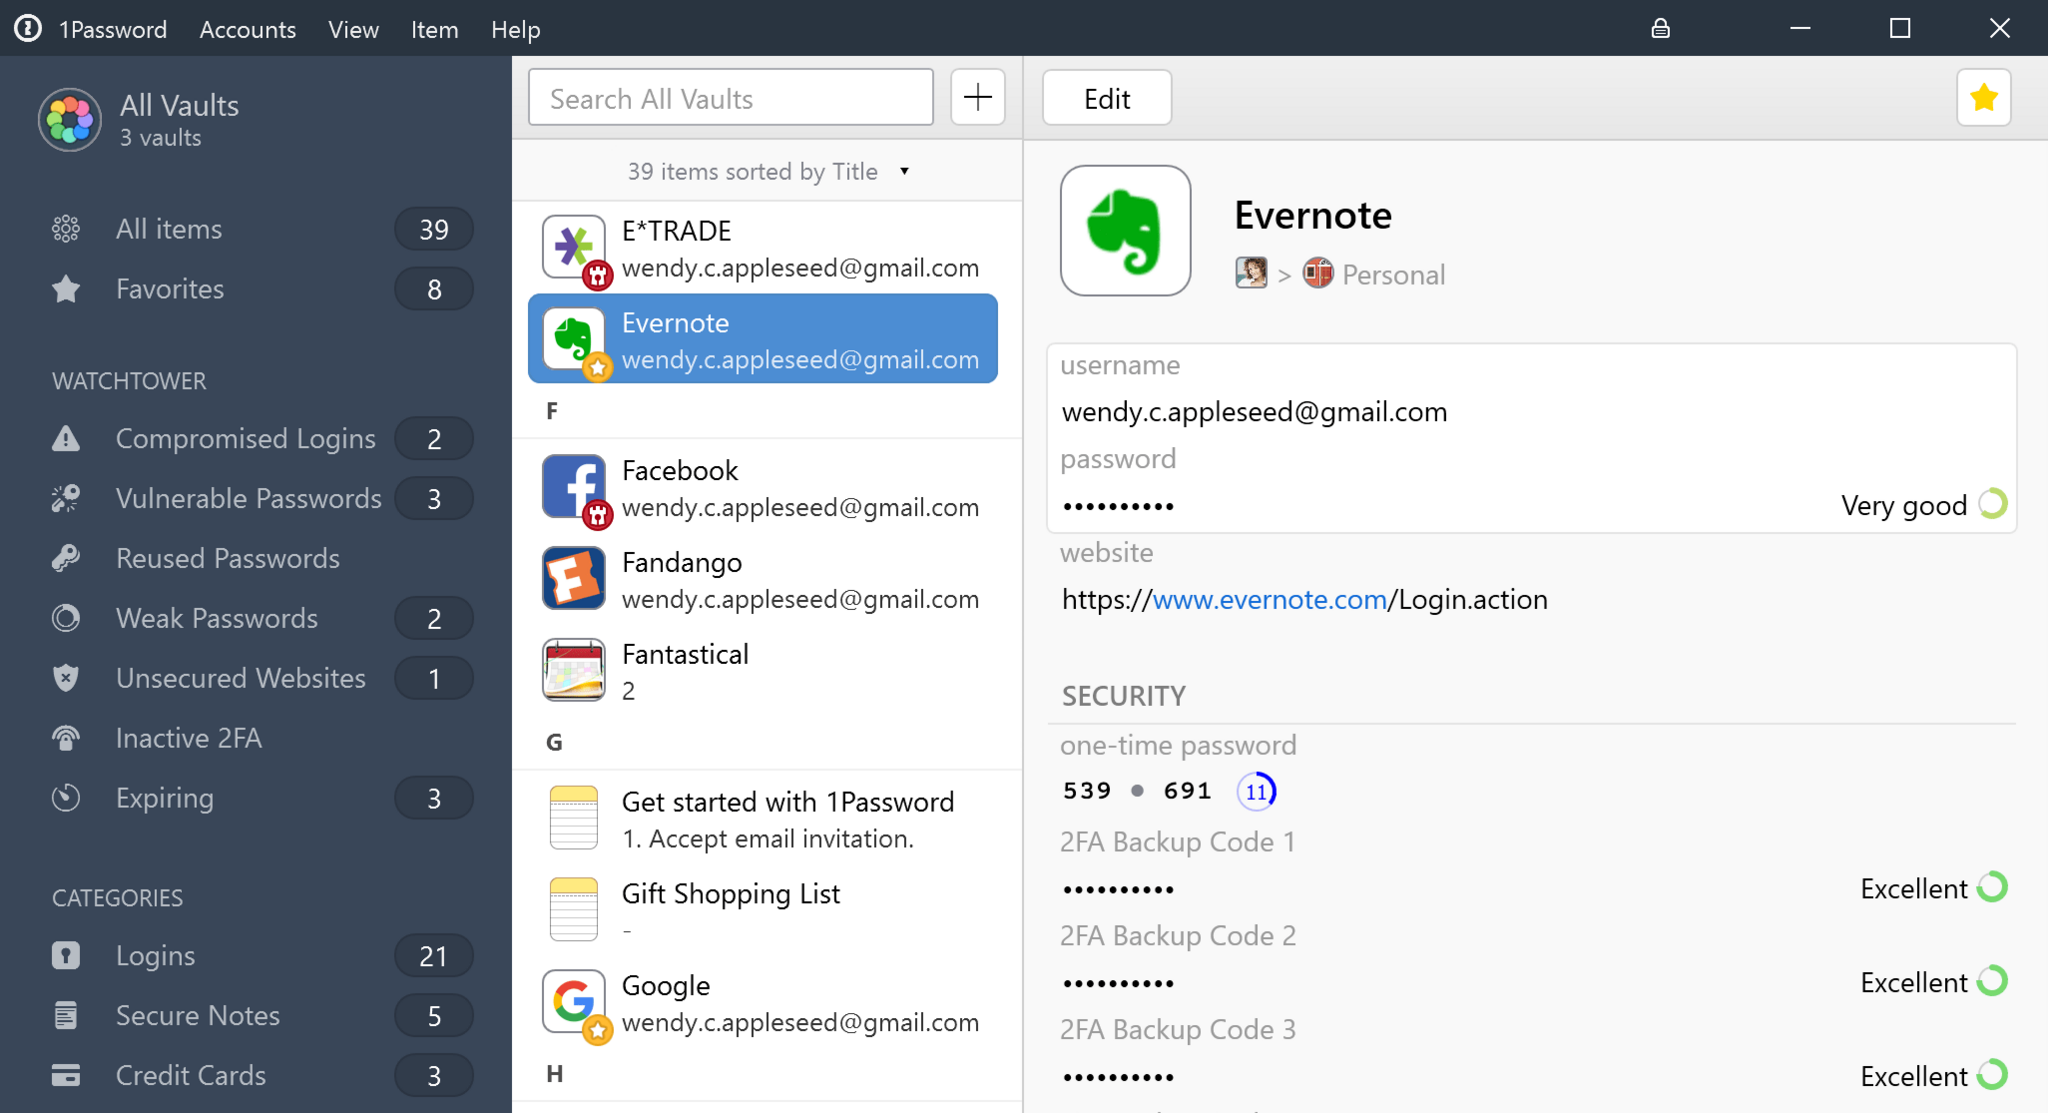Open the Item menu
Image resolution: width=2048 pixels, height=1113 pixels.
(435, 30)
